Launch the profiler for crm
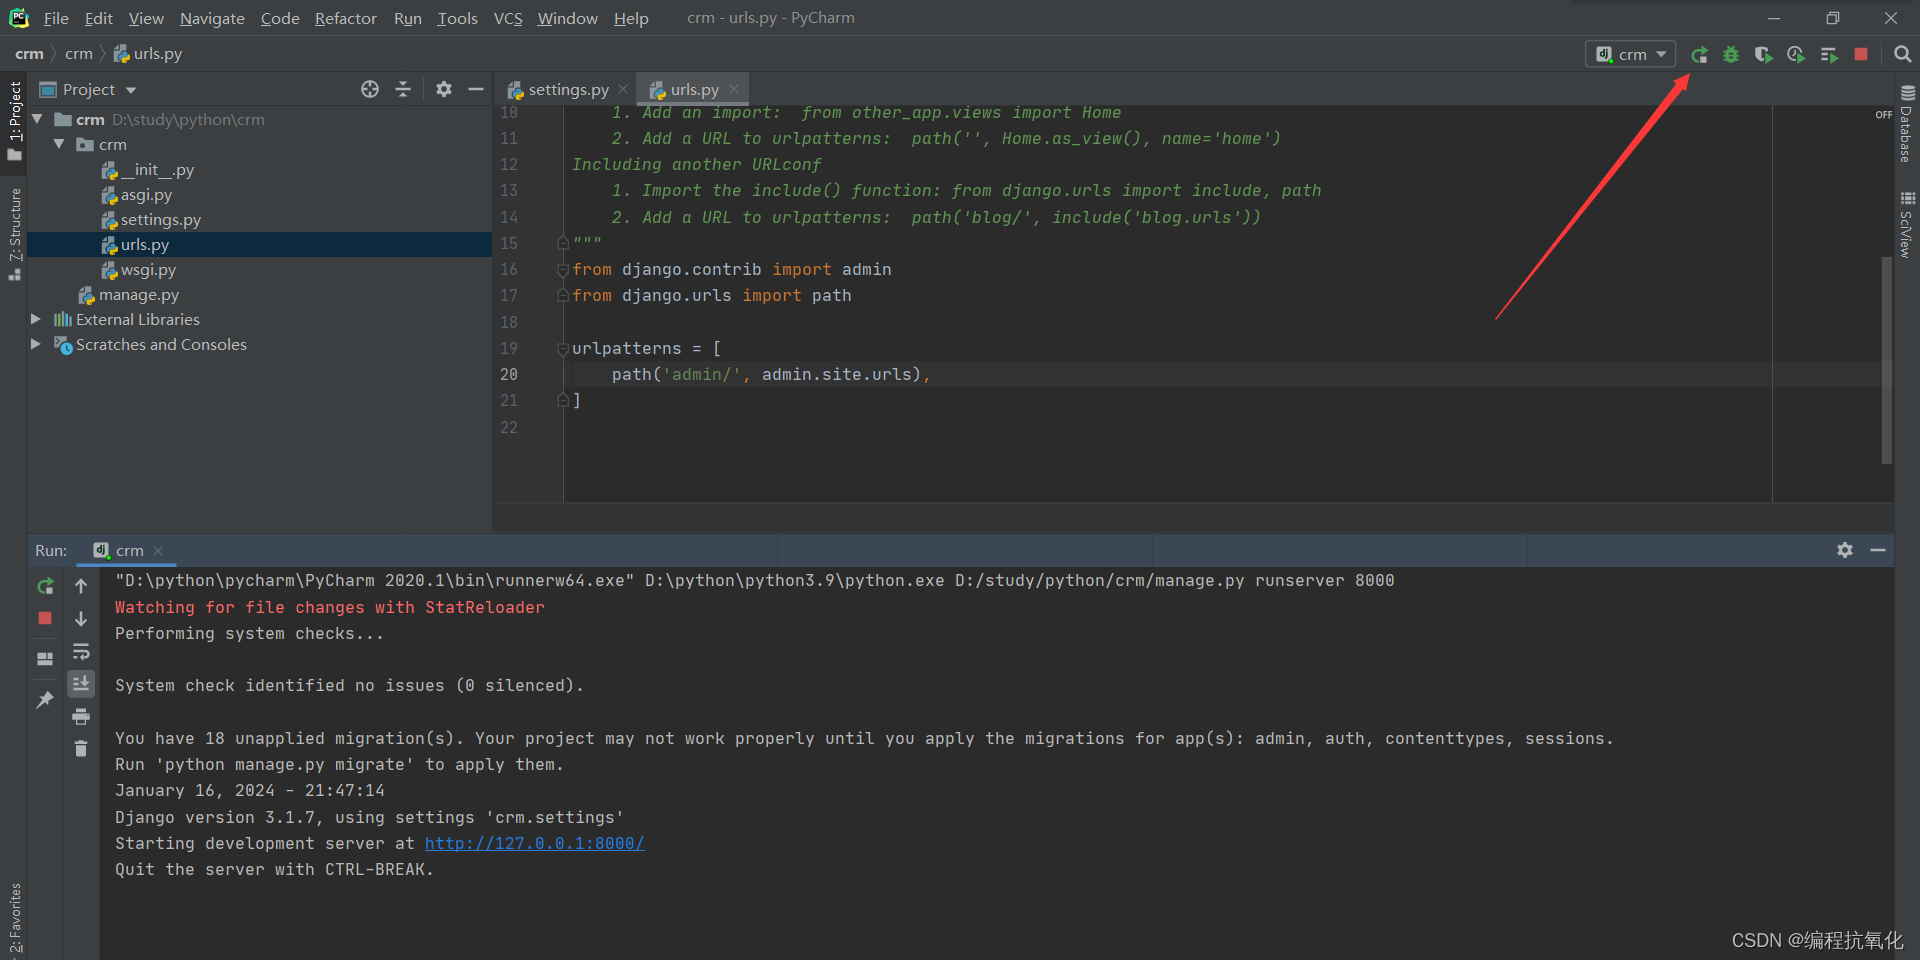Image resolution: width=1920 pixels, height=960 pixels. point(1796,54)
